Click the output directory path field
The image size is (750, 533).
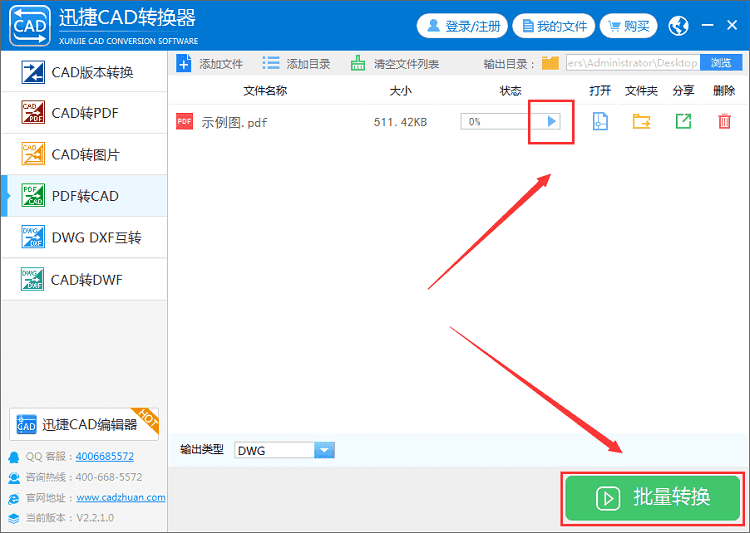click(633, 63)
